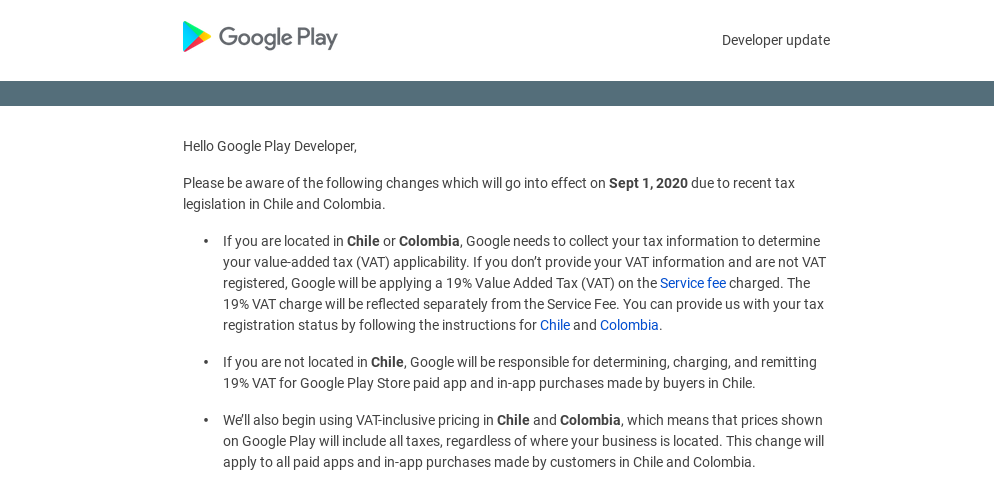This screenshot has height=484, width=994.
Task: Click bold Chile in third bullet
Action: click(x=513, y=420)
